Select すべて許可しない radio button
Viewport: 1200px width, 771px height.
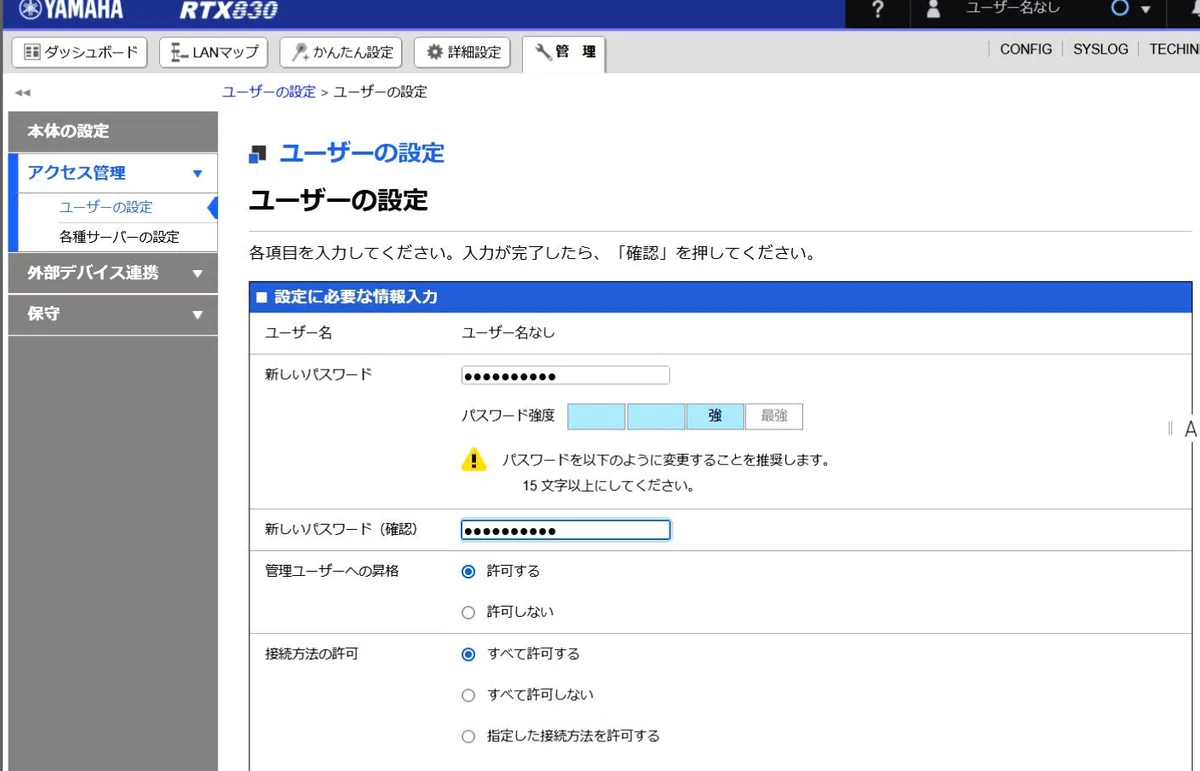[468, 695]
